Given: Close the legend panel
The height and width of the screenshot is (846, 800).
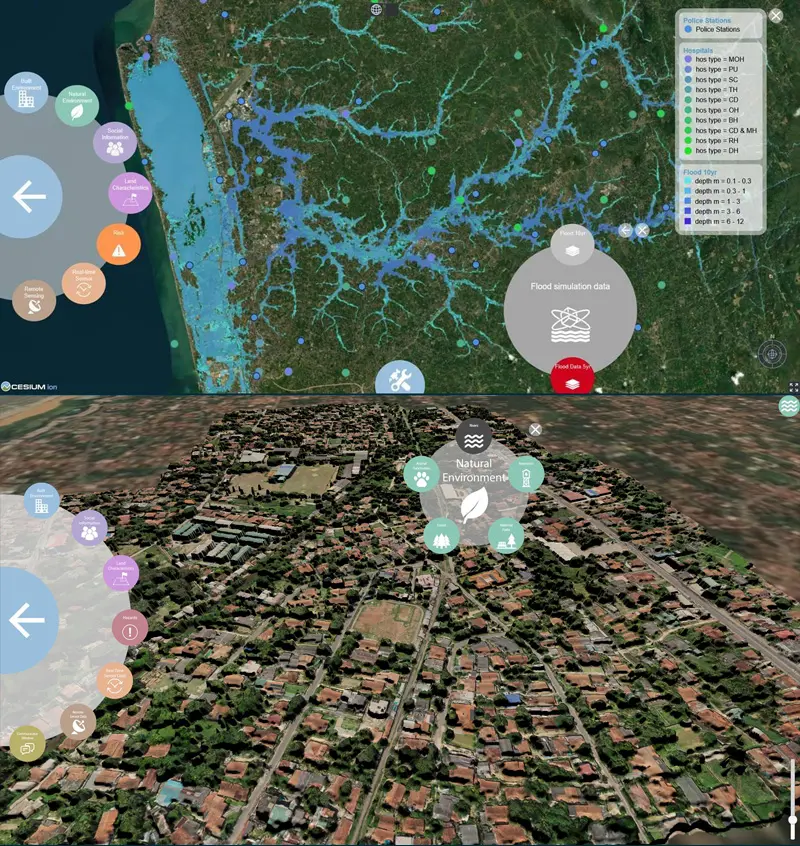Looking at the screenshot, I should pos(776,16).
